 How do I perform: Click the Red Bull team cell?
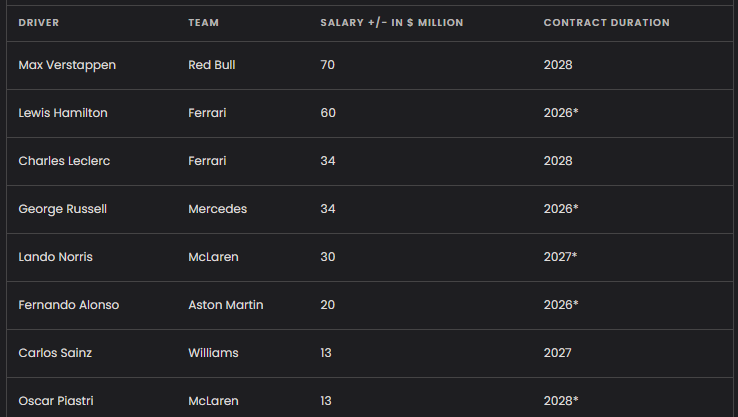[x=211, y=65]
